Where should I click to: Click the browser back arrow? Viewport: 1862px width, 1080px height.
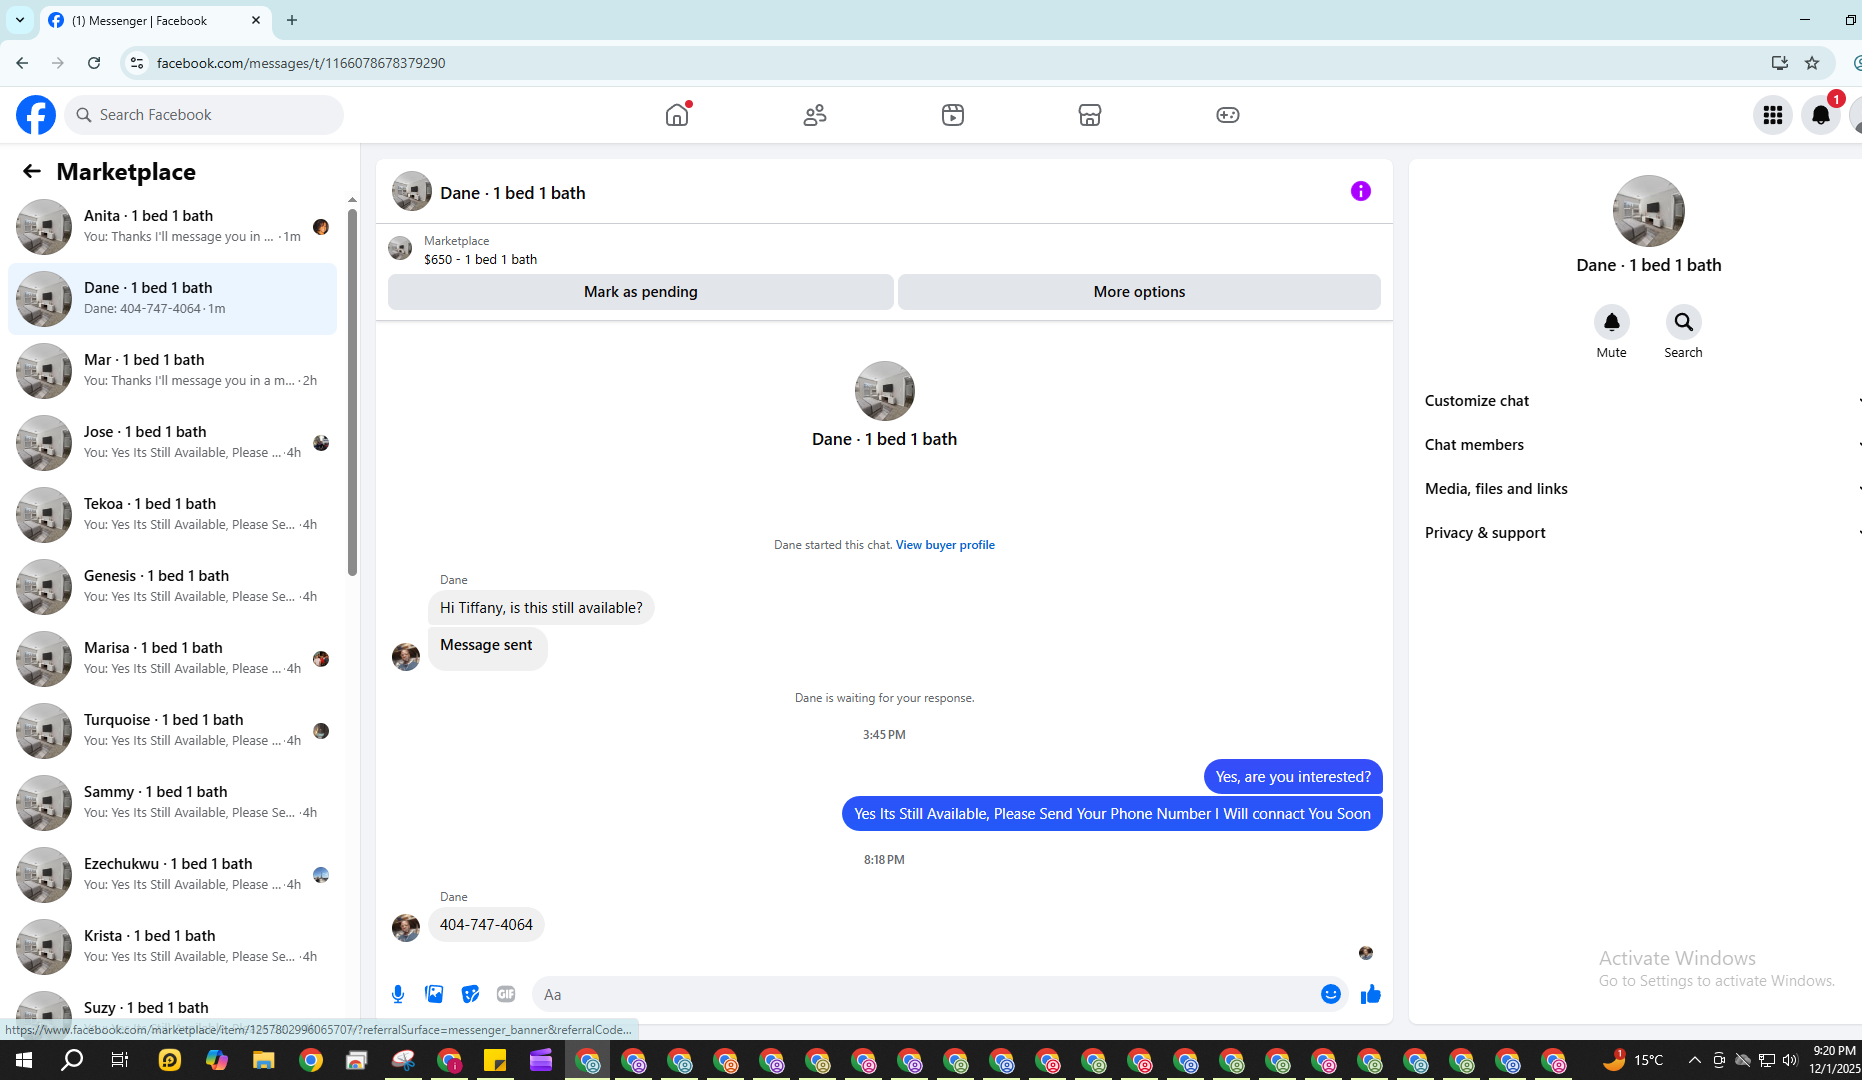point(22,63)
